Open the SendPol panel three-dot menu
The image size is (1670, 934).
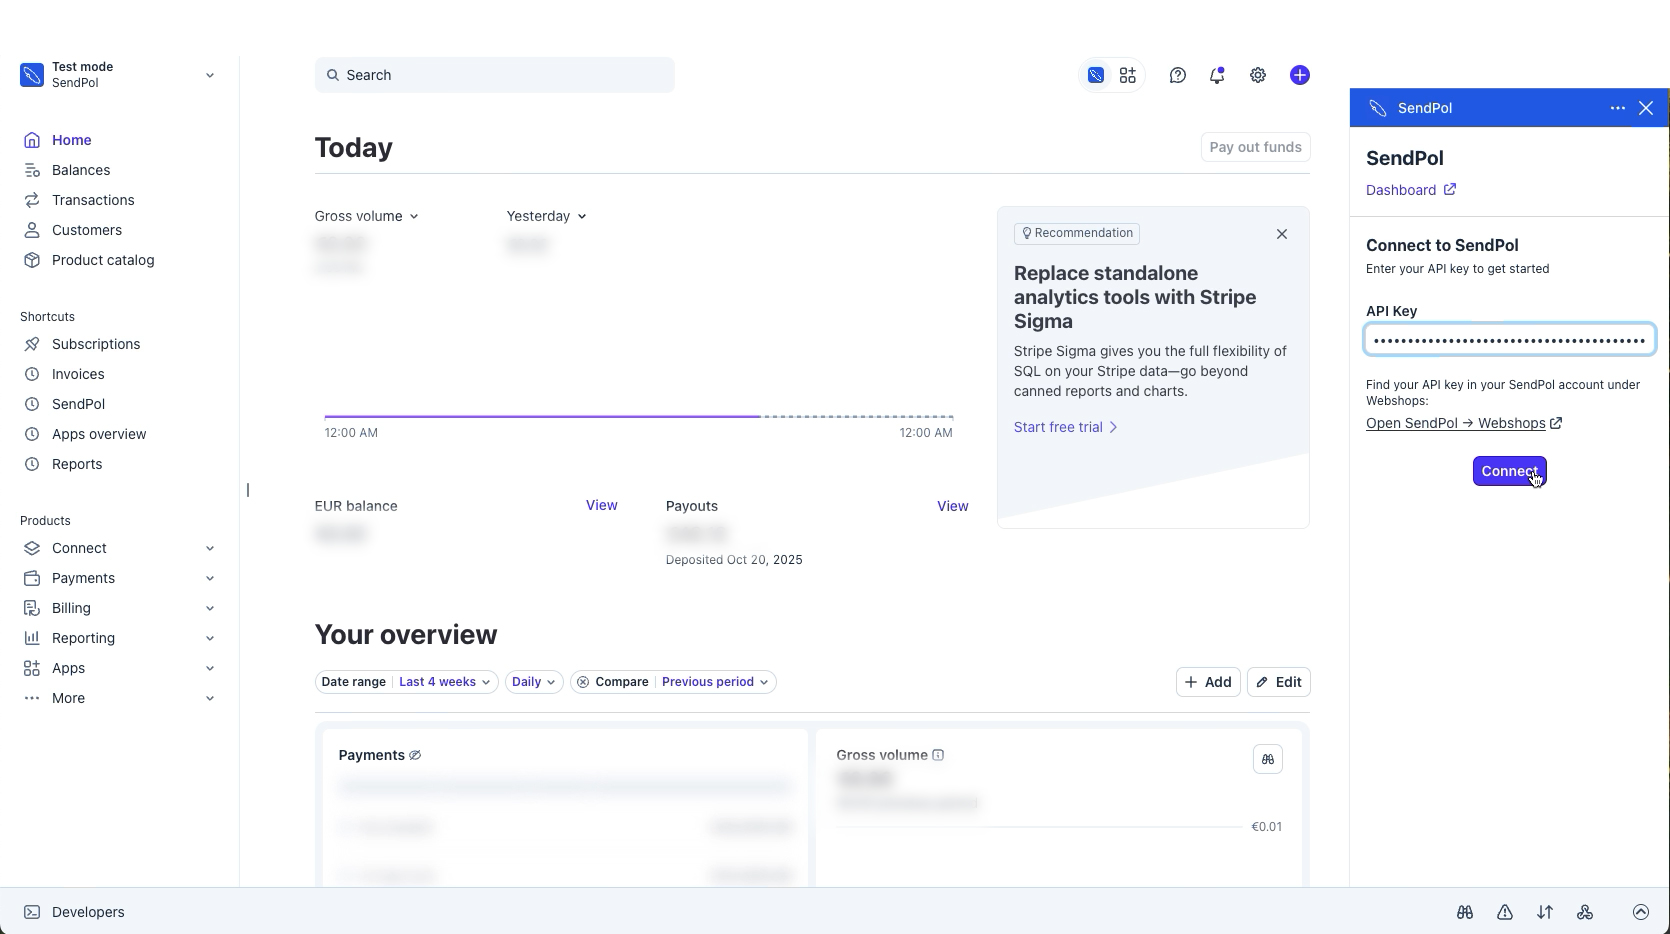pyautogui.click(x=1618, y=108)
